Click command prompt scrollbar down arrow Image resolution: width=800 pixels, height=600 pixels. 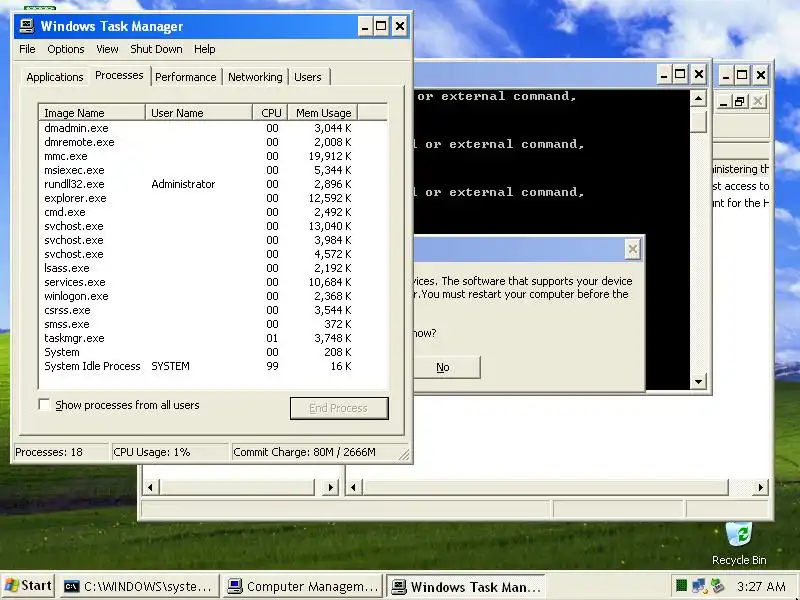point(698,381)
